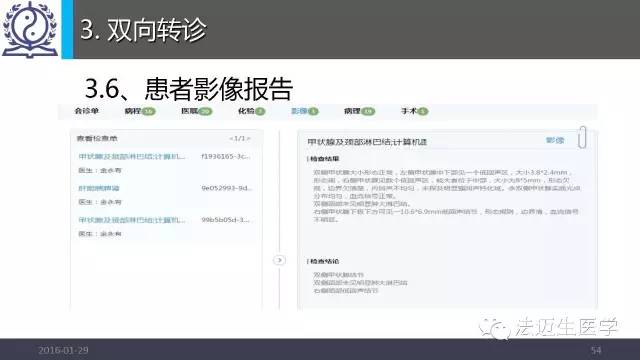Click the green badge next to 化验
Viewport: 640px width, 360px height.
260,111
